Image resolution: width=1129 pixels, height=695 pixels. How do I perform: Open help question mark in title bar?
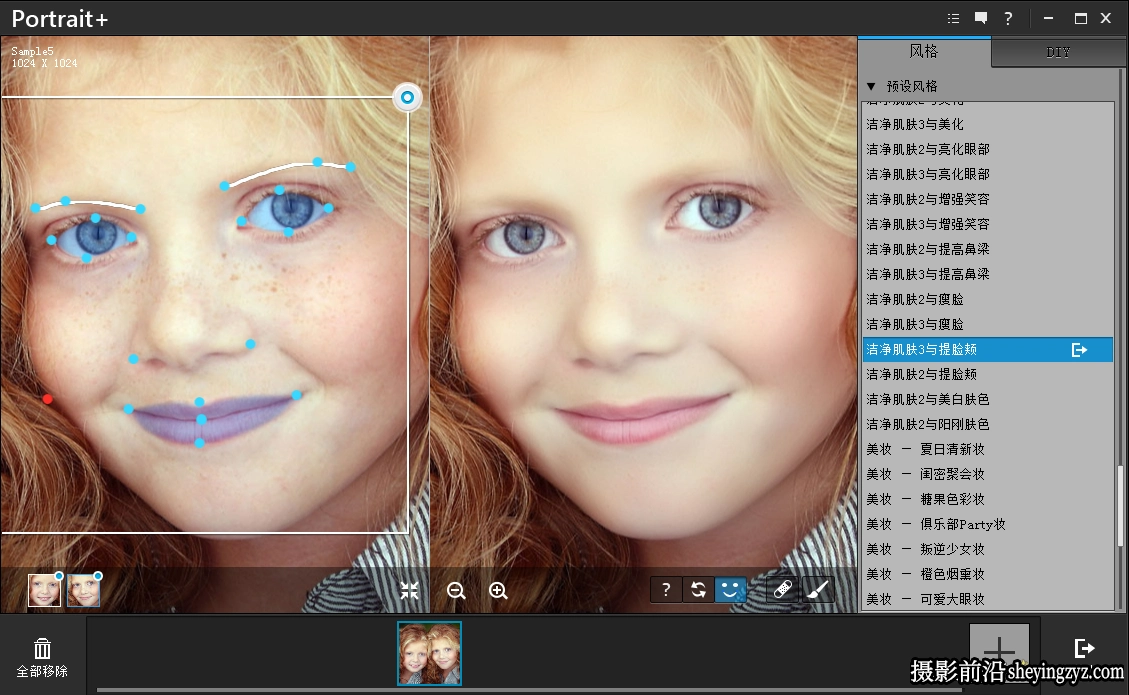click(x=1008, y=19)
